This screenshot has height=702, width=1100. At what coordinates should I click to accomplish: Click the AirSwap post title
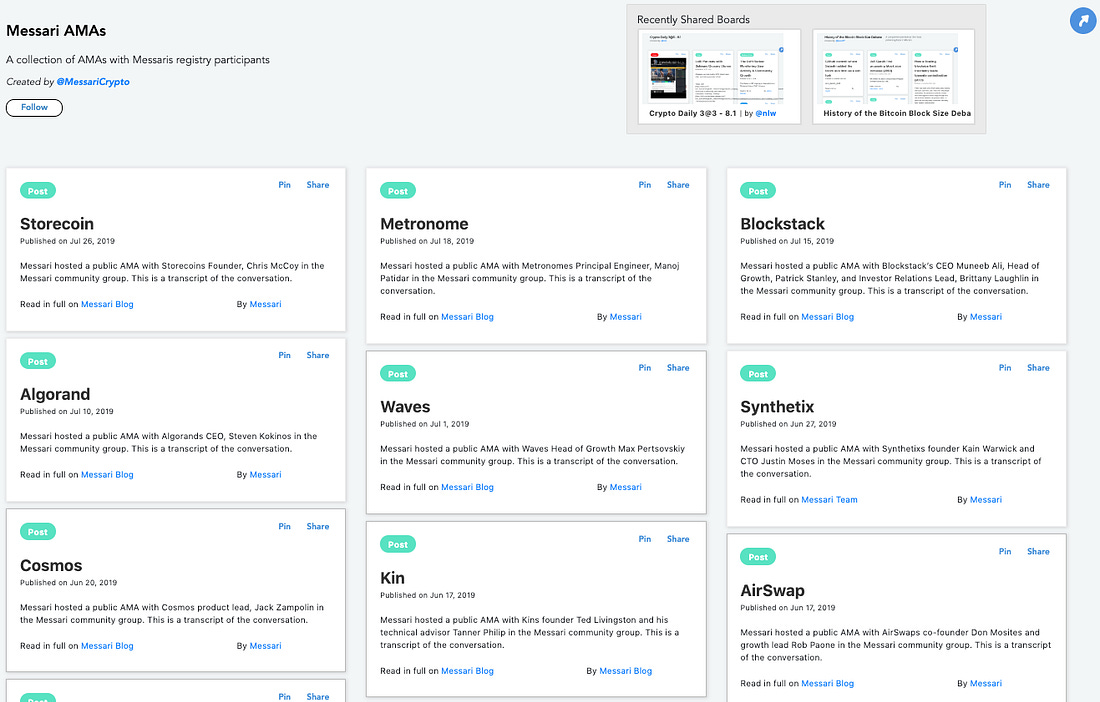(x=772, y=590)
